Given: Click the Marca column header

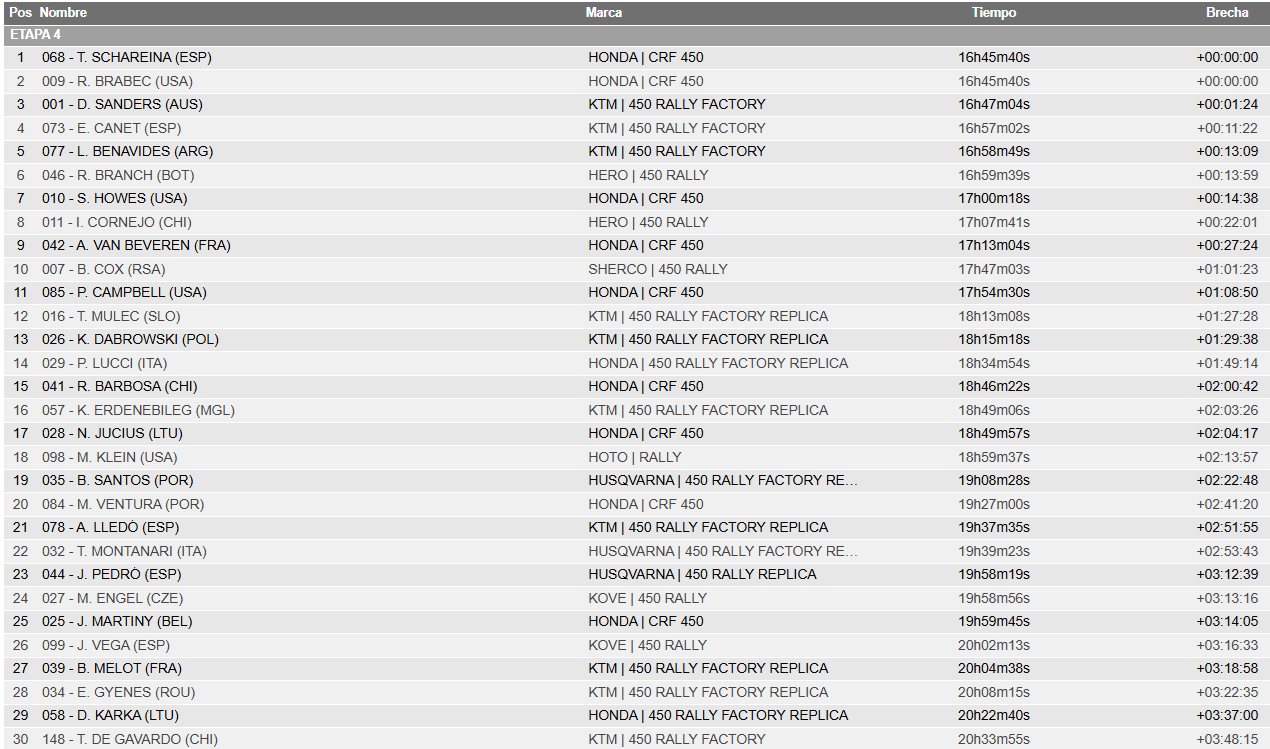Looking at the screenshot, I should click(x=604, y=12).
